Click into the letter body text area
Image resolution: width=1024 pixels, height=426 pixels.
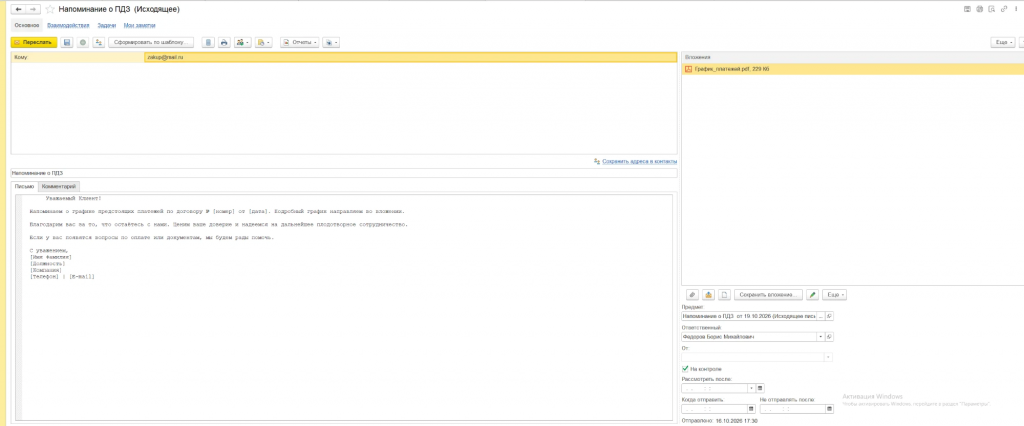point(346,307)
